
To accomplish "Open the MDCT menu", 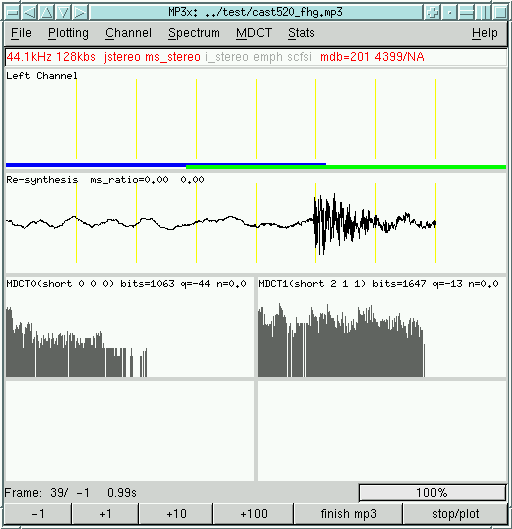I will click(x=254, y=33).
